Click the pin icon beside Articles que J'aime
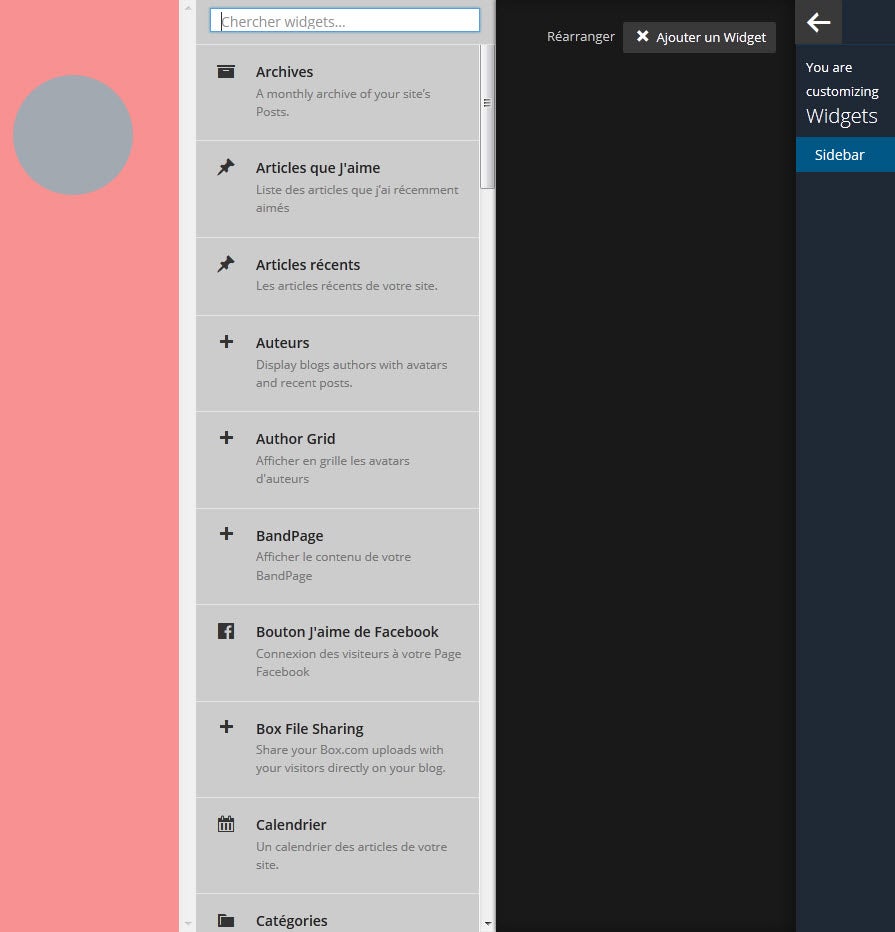The height and width of the screenshot is (932, 895). pos(226,168)
